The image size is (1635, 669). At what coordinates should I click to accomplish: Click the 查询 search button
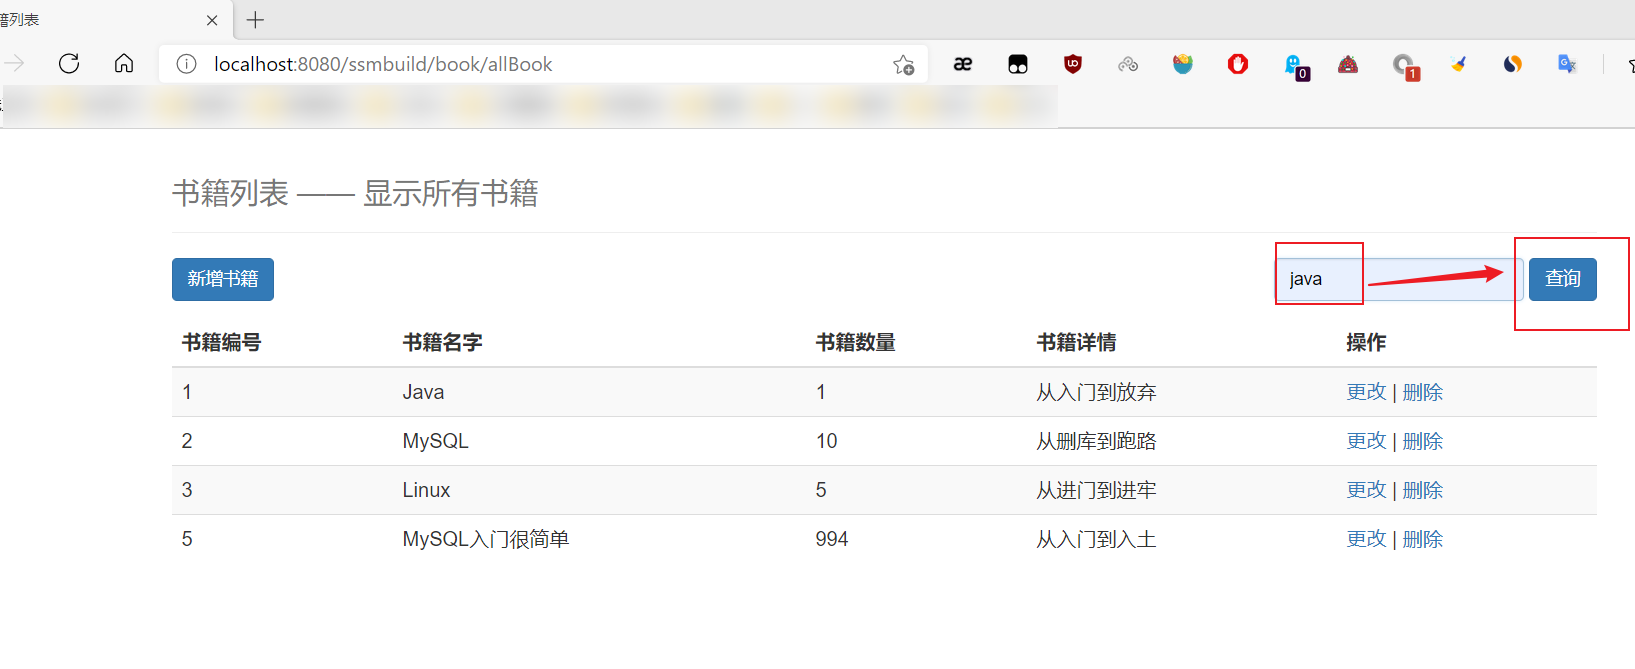(1562, 279)
